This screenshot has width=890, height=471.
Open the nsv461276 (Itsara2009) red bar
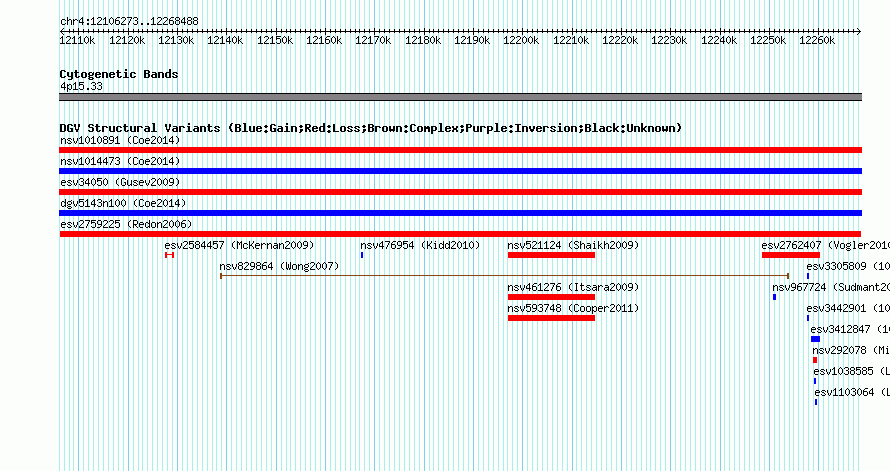pos(551,297)
